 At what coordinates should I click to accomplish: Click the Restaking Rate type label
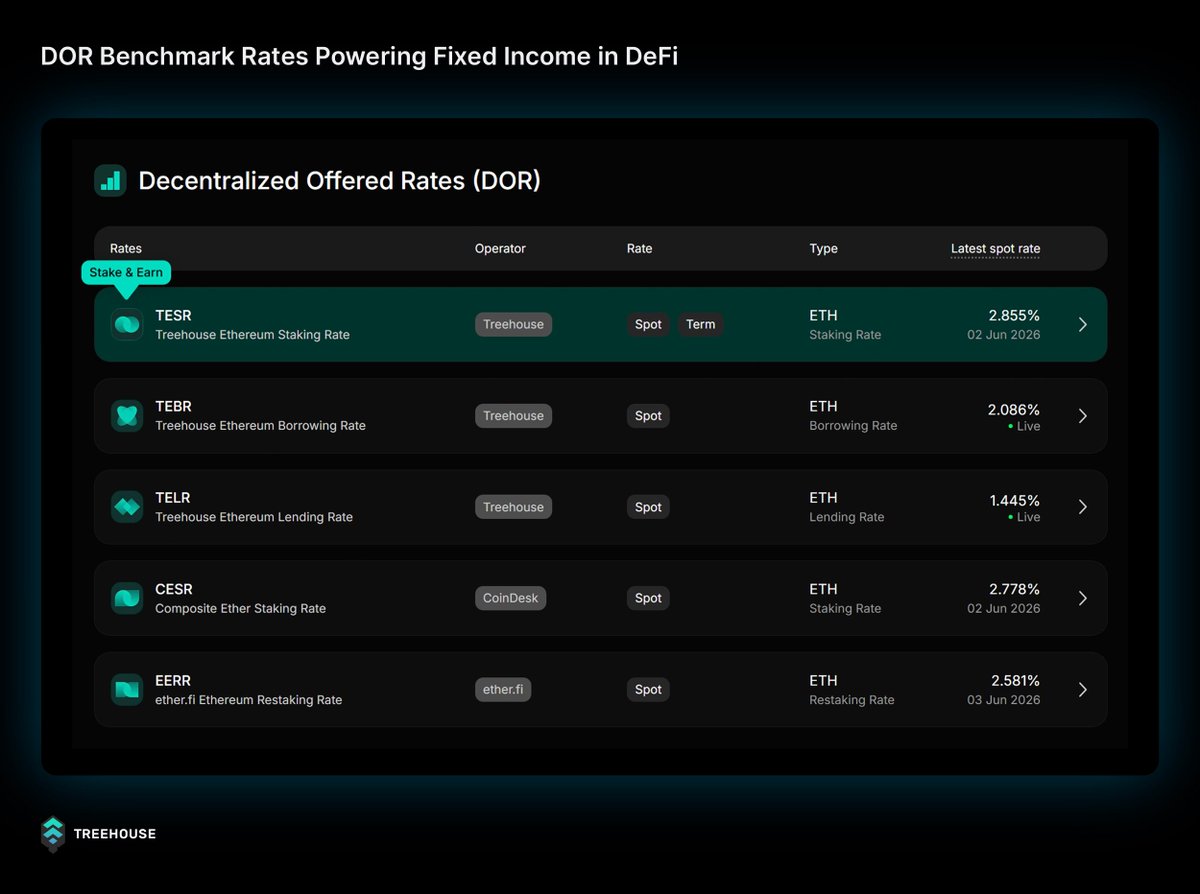(851, 700)
